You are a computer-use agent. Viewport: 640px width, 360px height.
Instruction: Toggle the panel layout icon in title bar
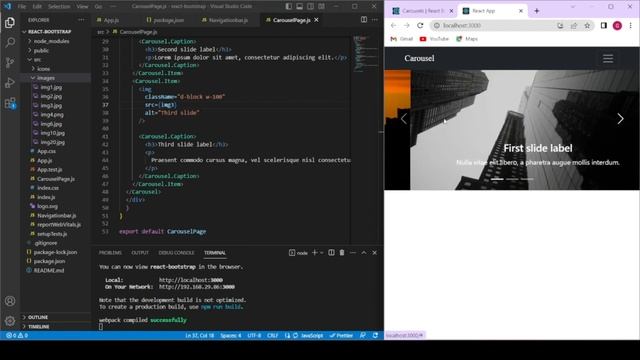(300, 6)
